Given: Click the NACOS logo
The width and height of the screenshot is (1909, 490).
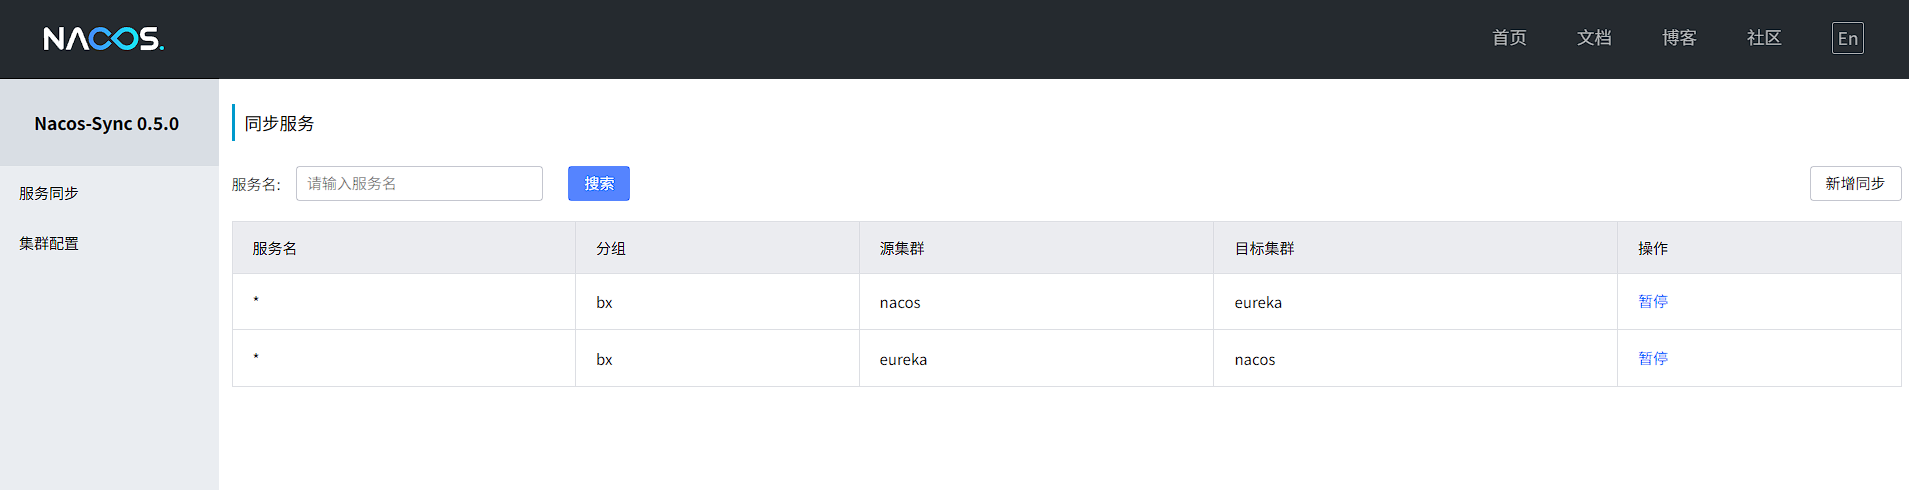Looking at the screenshot, I should point(103,39).
